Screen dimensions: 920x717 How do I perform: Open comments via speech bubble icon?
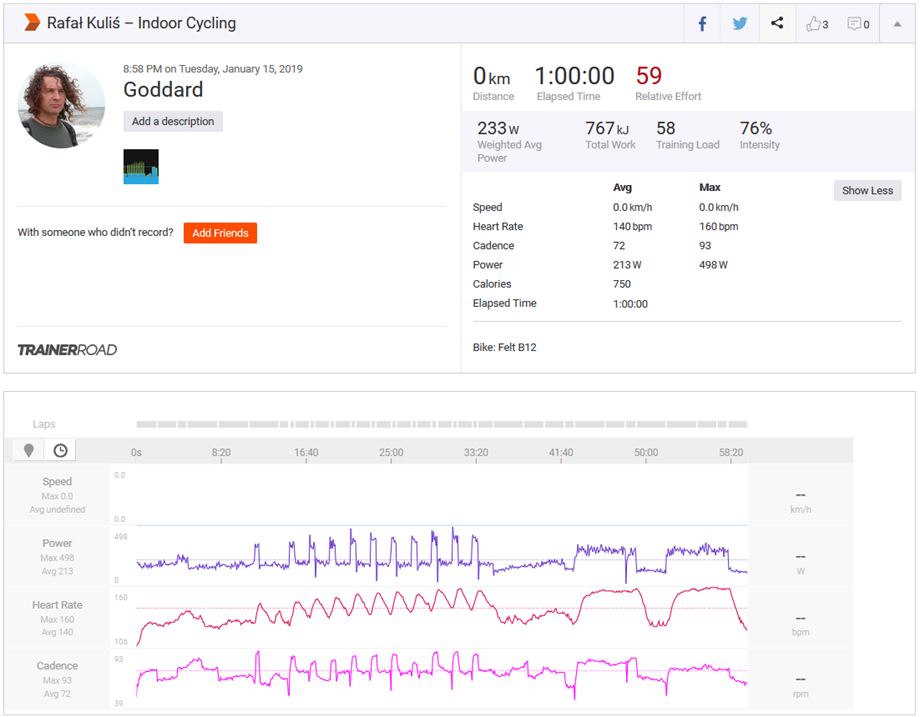(x=858, y=24)
